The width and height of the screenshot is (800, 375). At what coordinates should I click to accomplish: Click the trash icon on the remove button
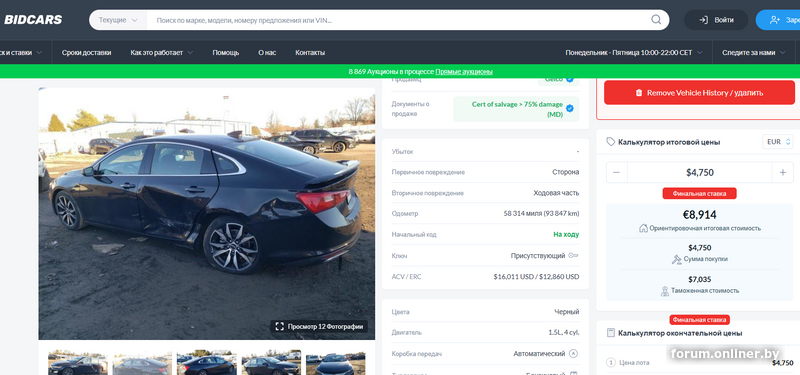(639, 93)
